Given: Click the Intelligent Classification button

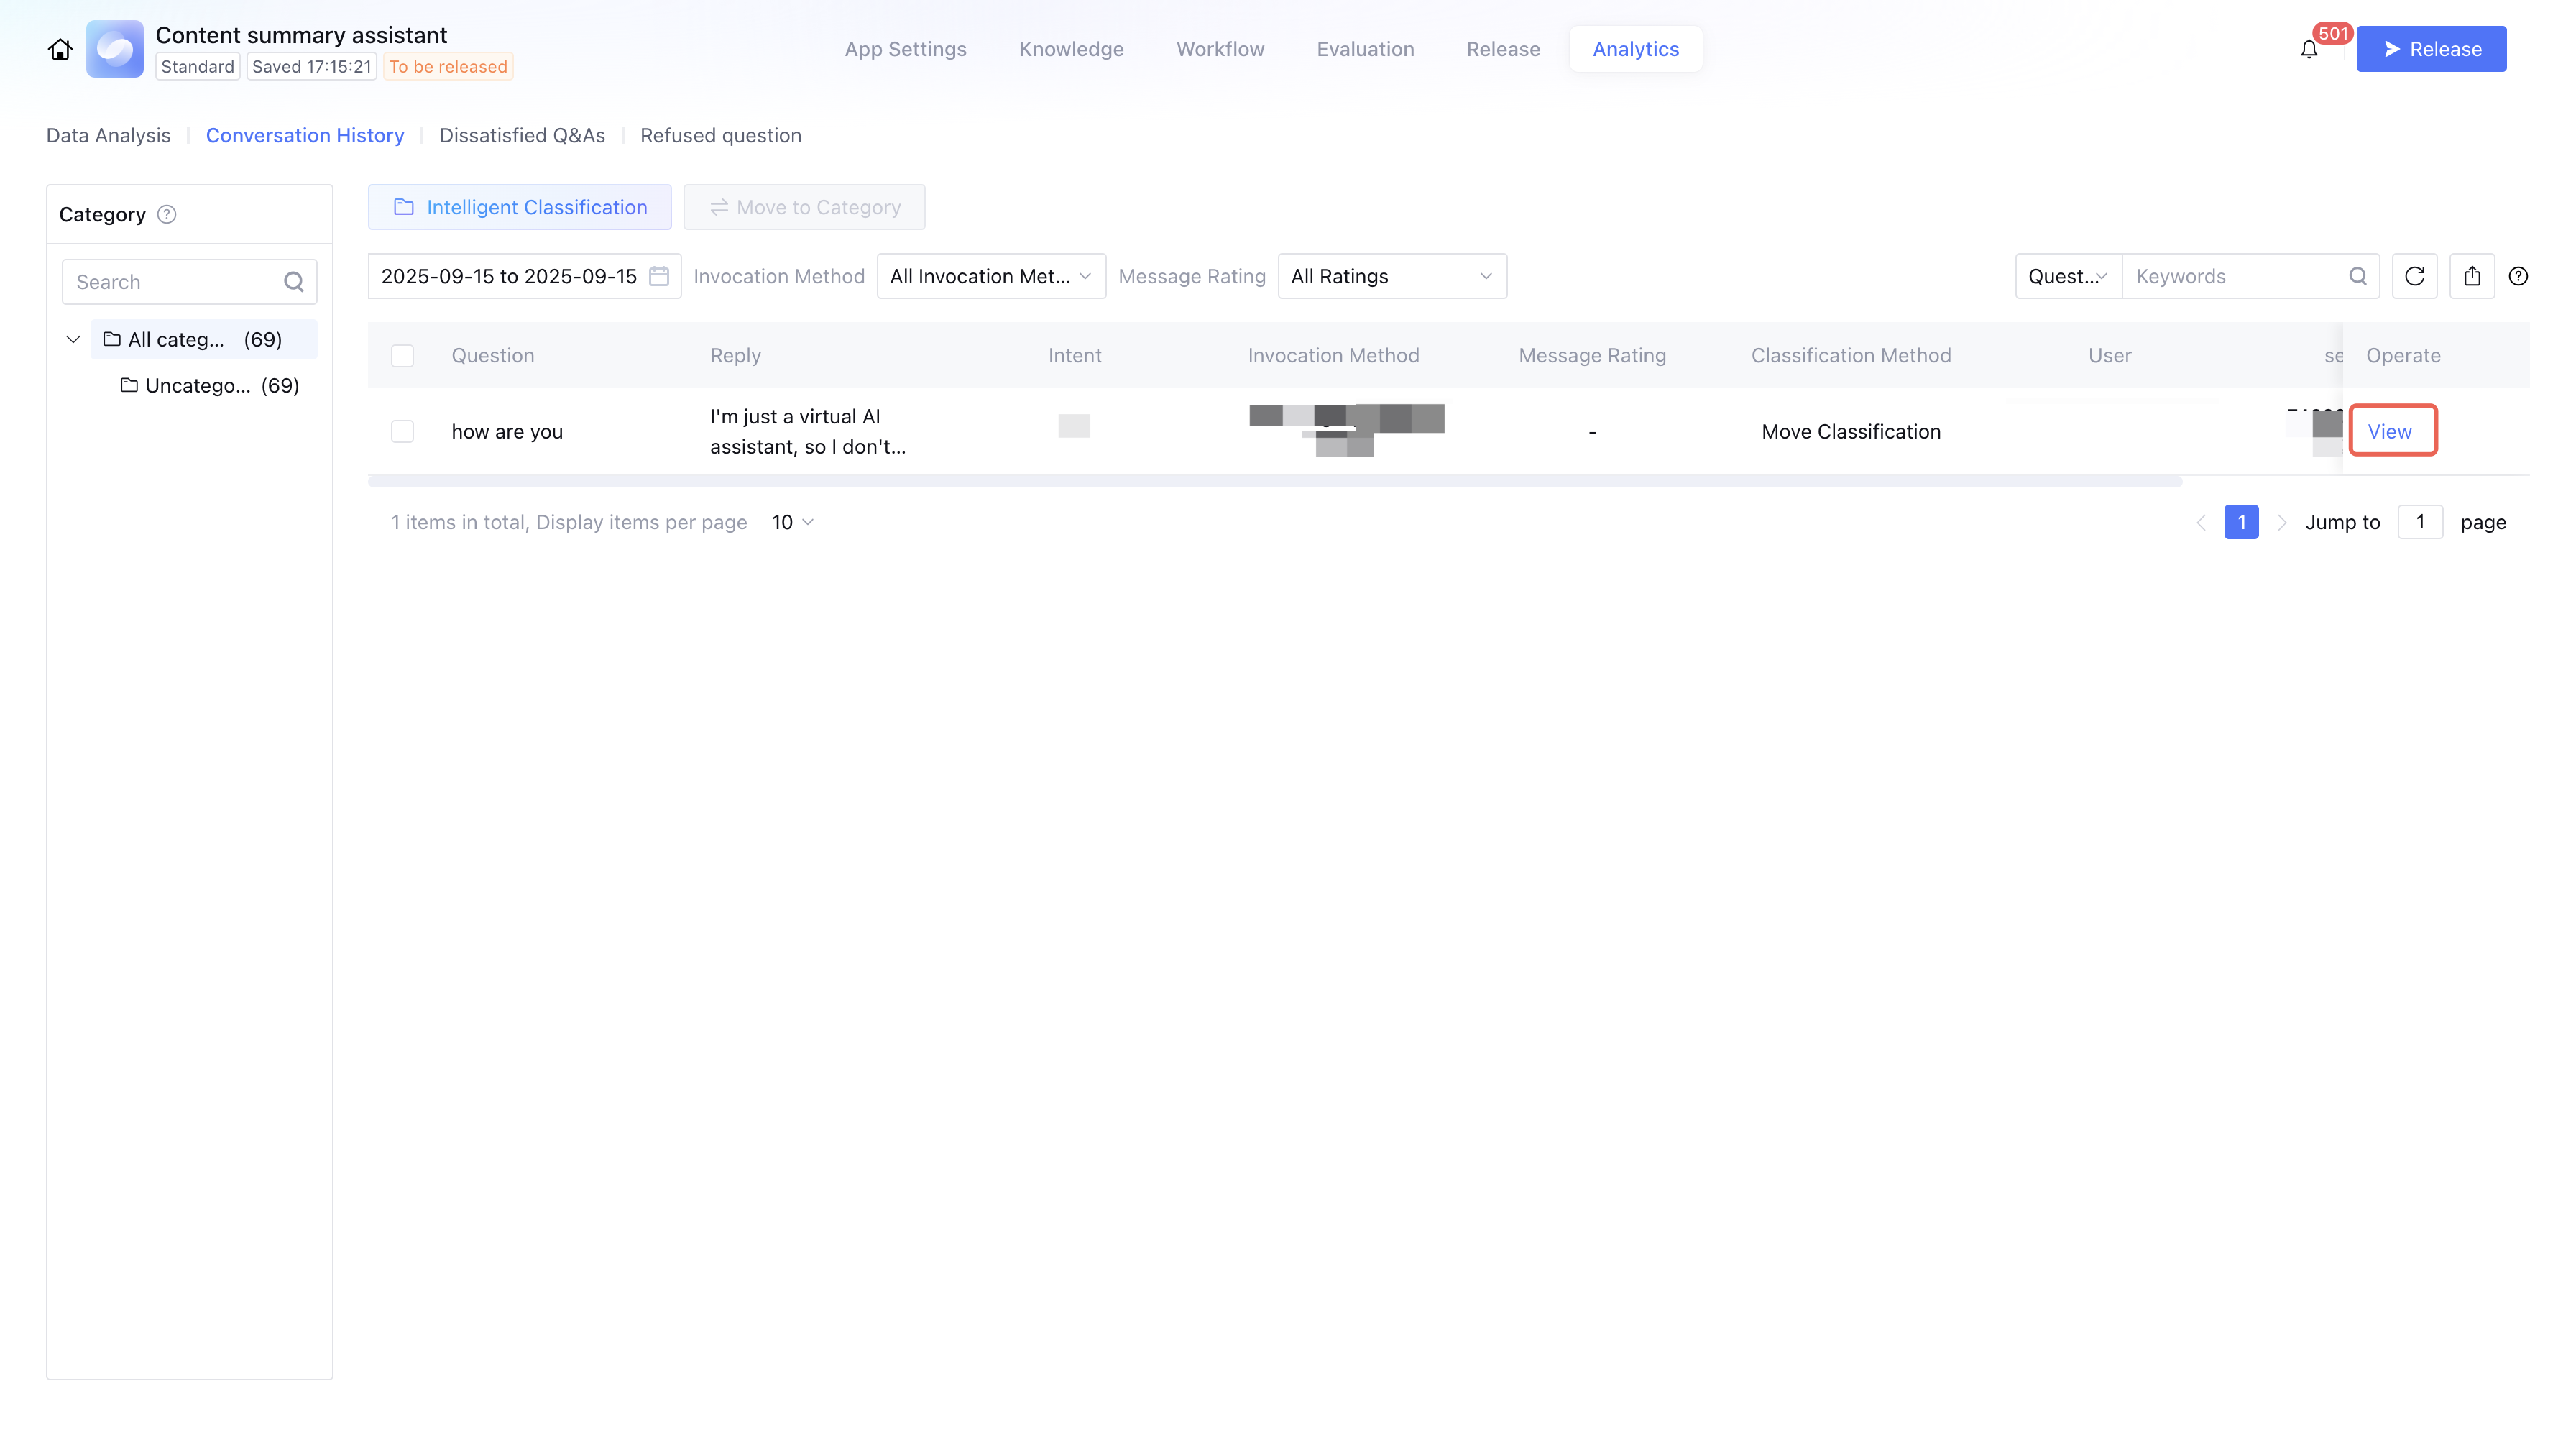Looking at the screenshot, I should coord(520,207).
